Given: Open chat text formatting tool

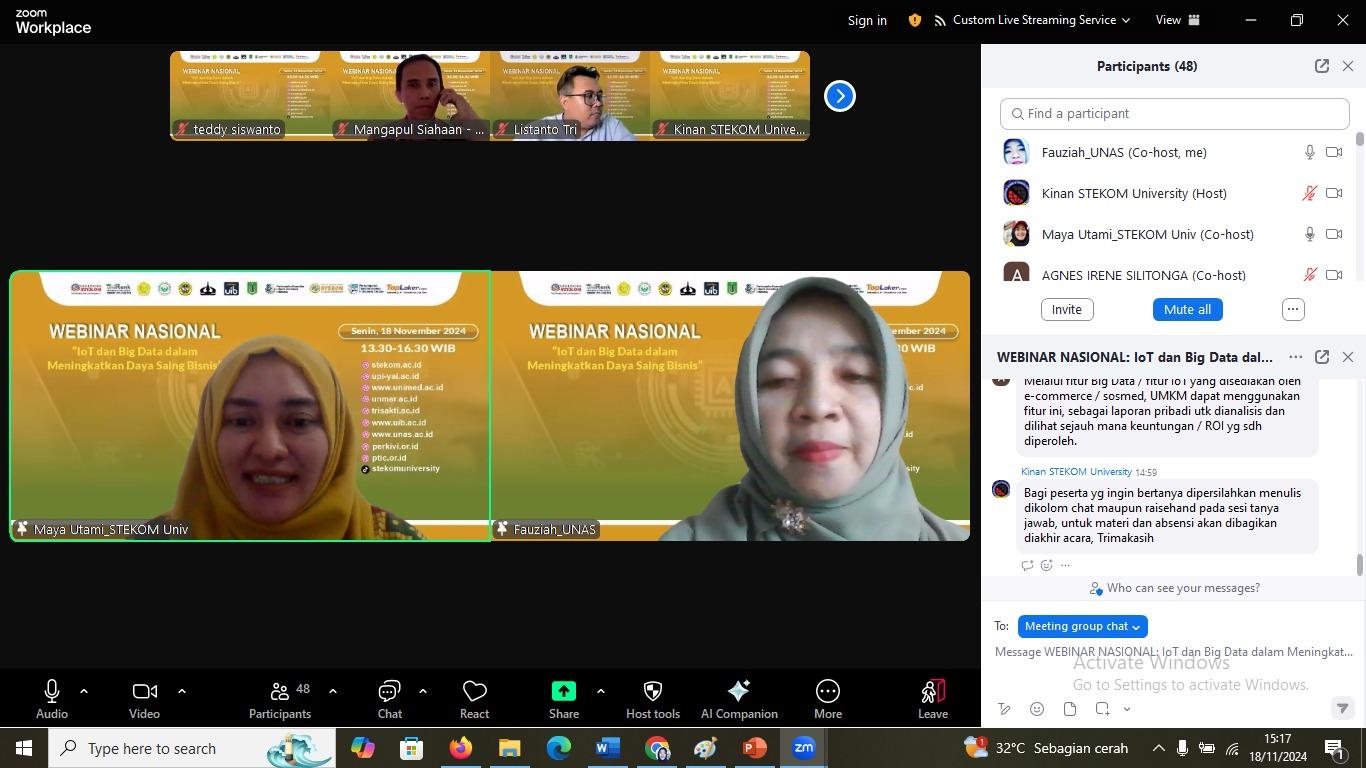Looking at the screenshot, I should [x=1004, y=709].
